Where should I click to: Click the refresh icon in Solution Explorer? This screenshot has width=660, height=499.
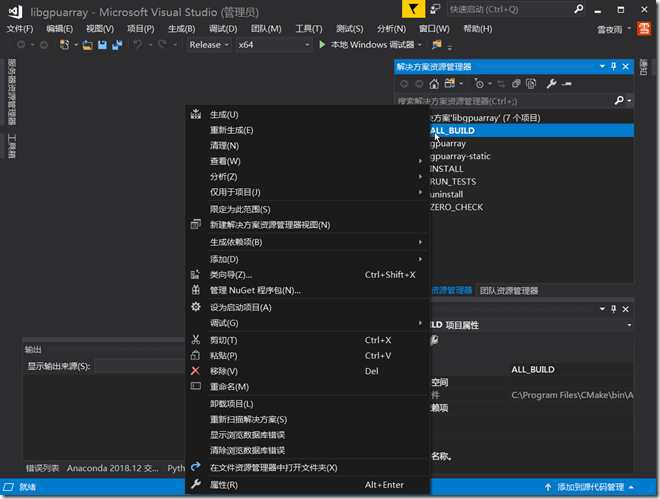[501, 84]
